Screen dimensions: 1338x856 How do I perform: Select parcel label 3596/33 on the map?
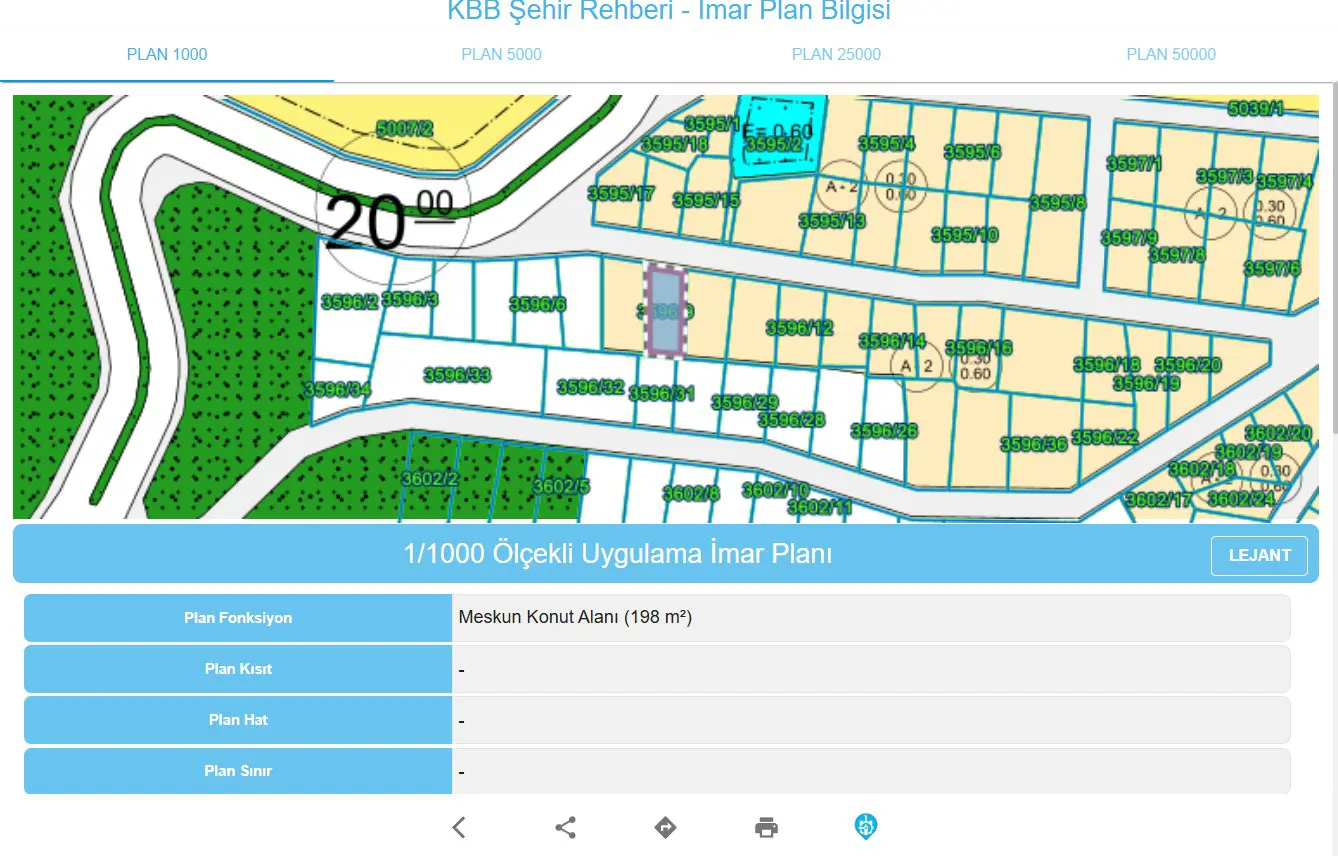[457, 375]
